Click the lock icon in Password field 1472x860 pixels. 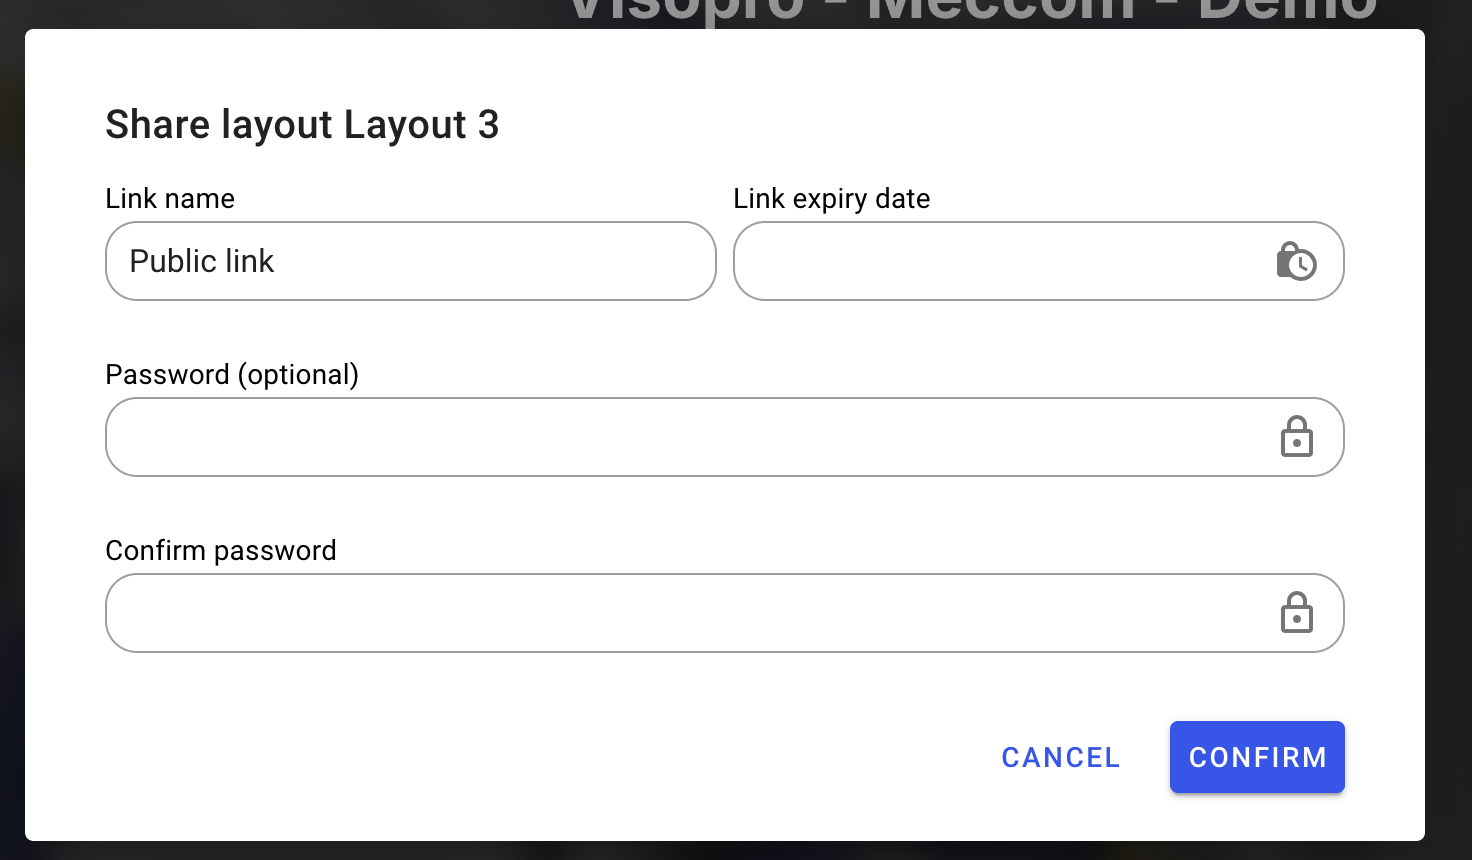pyautogui.click(x=1296, y=437)
